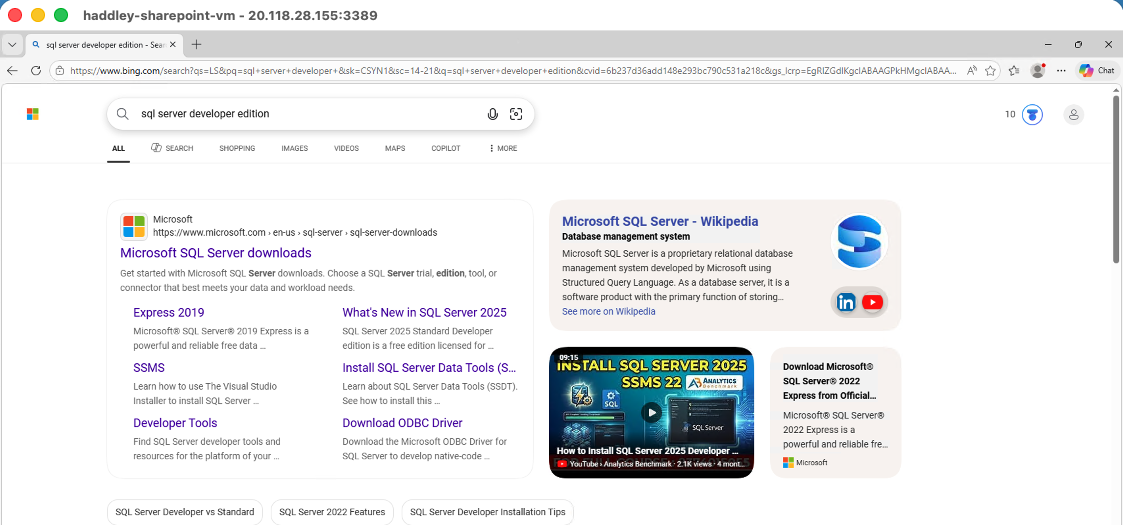
Task: Open the tab search dropdown arrow
Action: (x=11, y=44)
